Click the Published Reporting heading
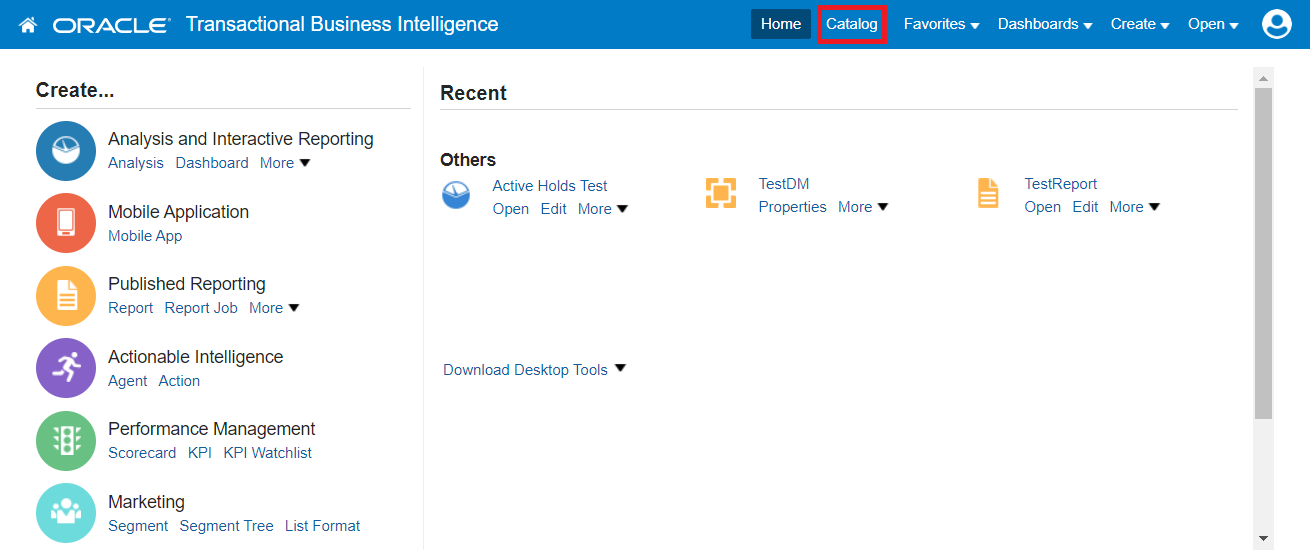The image size is (1310, 555). 187,284
